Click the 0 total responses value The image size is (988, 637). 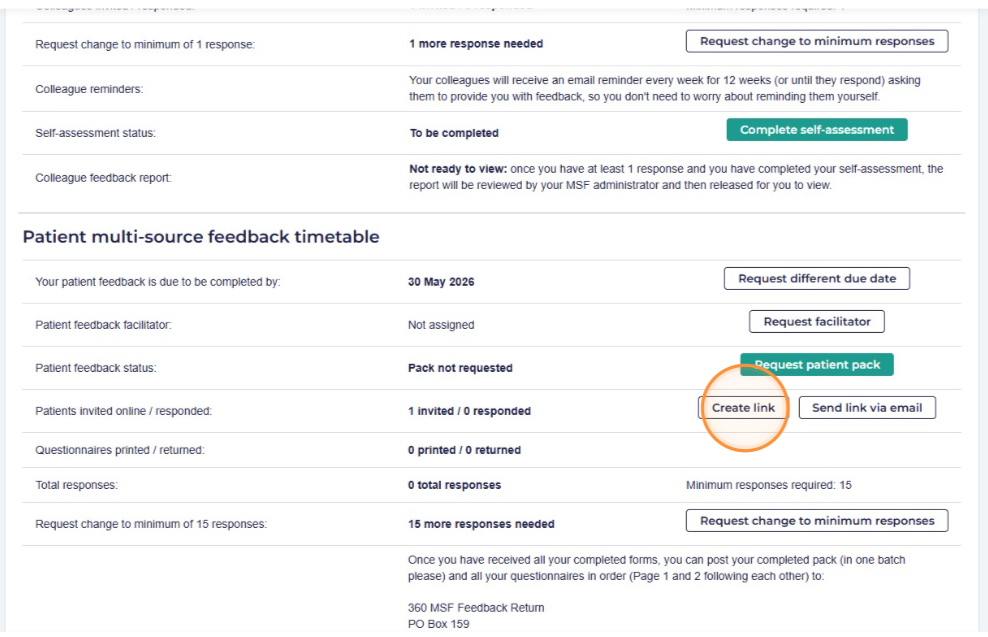coord(454,485)
